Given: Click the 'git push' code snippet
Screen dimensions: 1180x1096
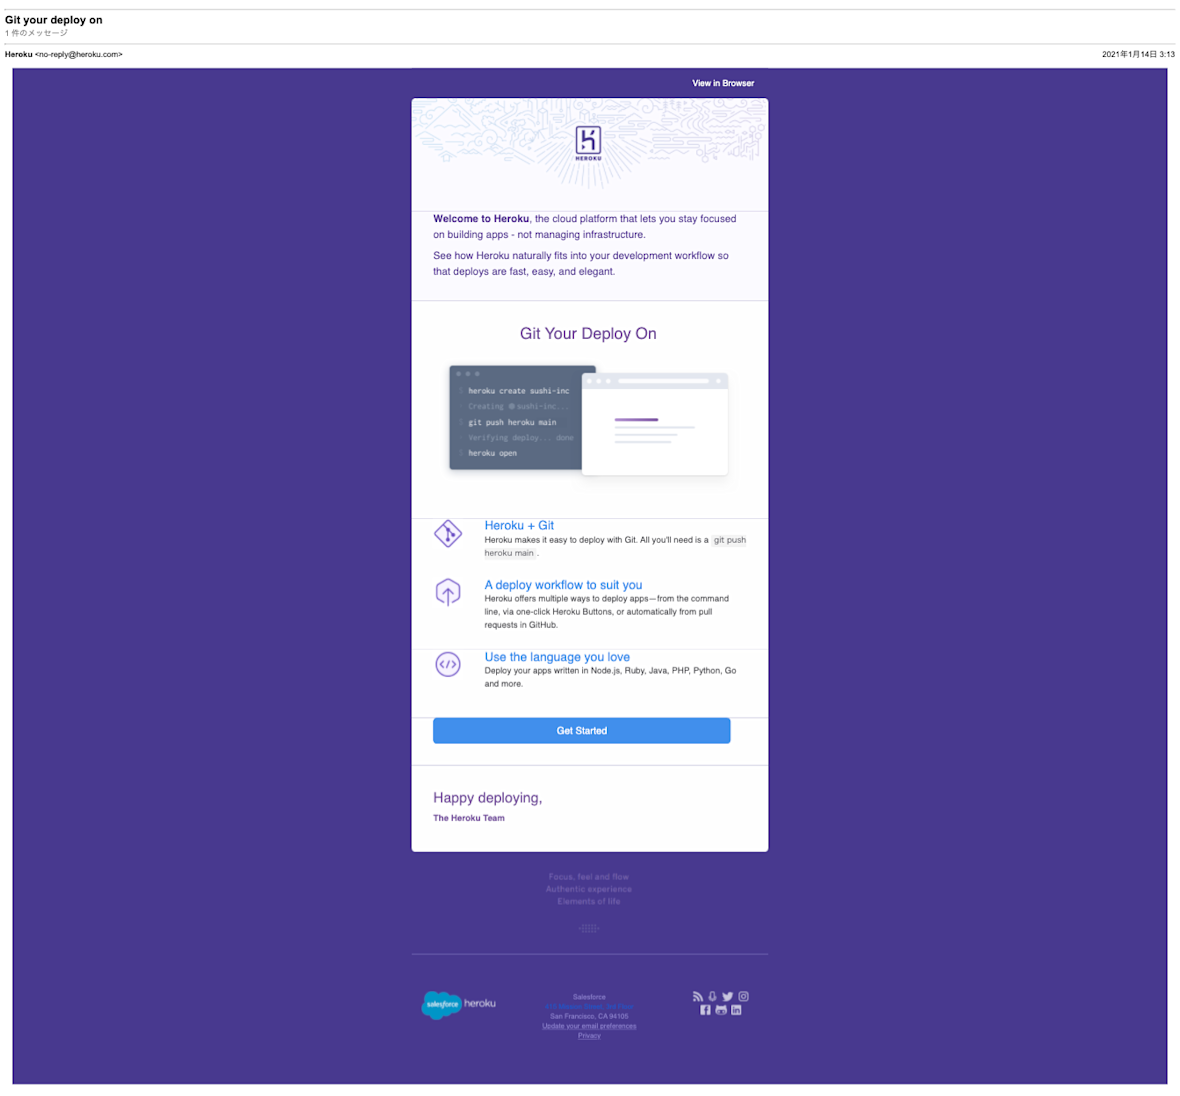Looking at the screenshot, I should coord(729,540).
